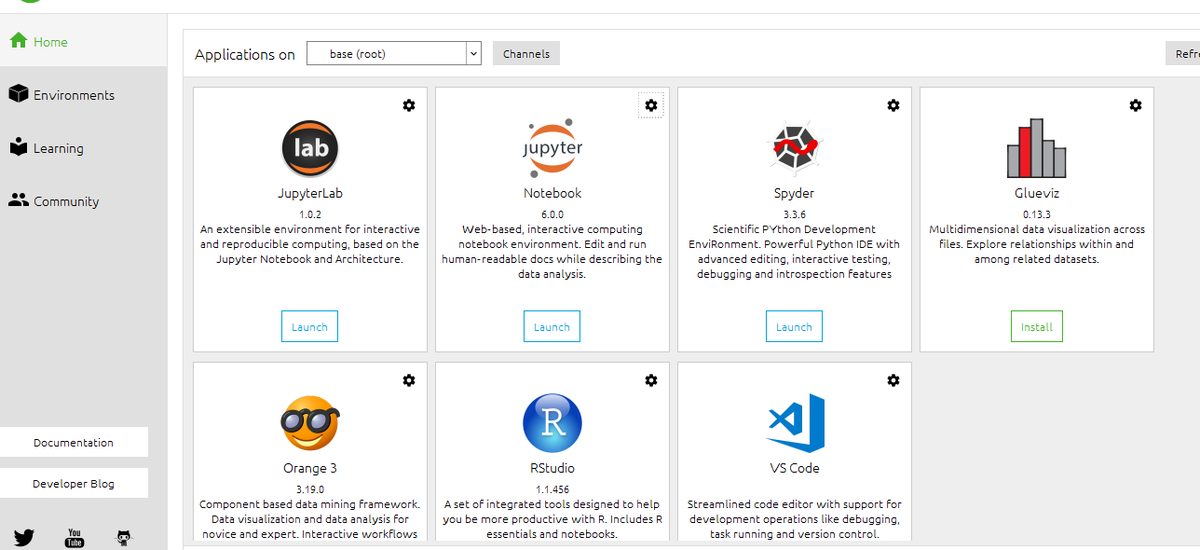Click the Applications on label
1200x550 pixels.
[245, 55]
